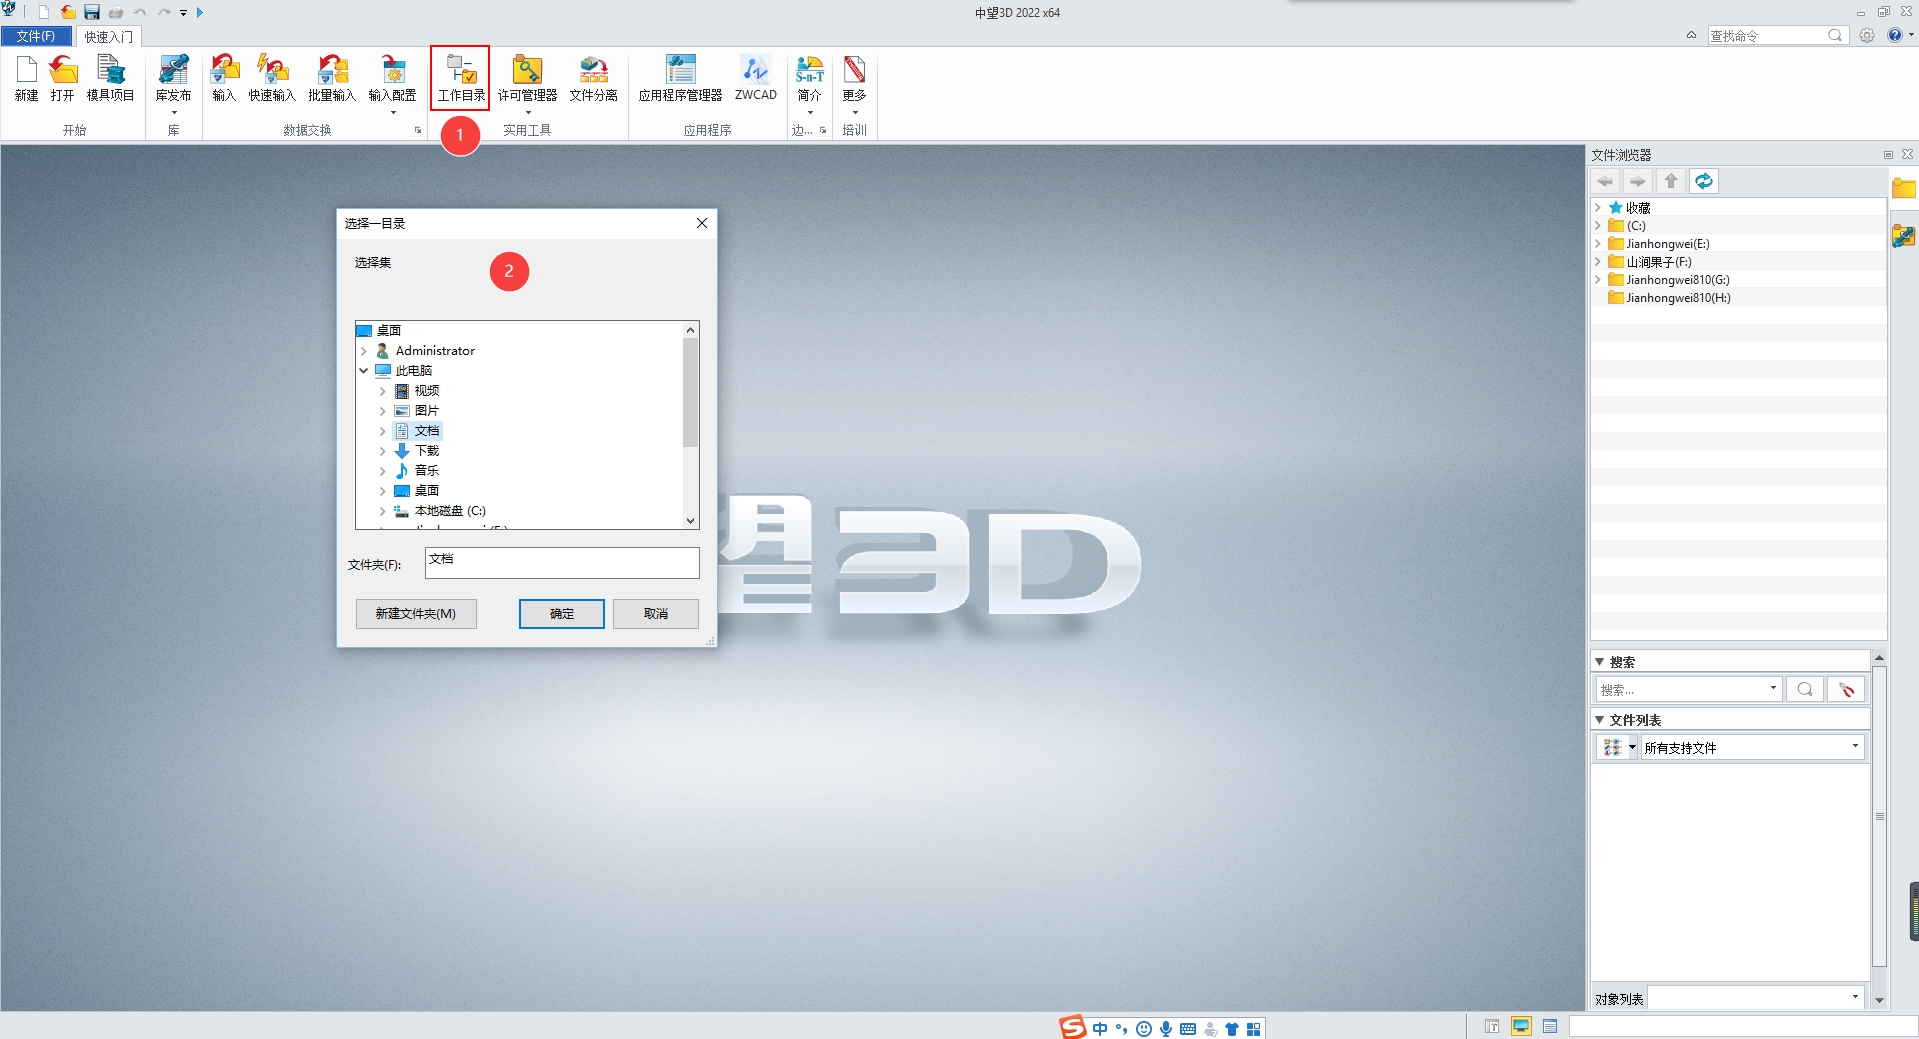Select 图片 folder in the dialog tree
Screen dimensions: 1919x1039
pos(427,411)
